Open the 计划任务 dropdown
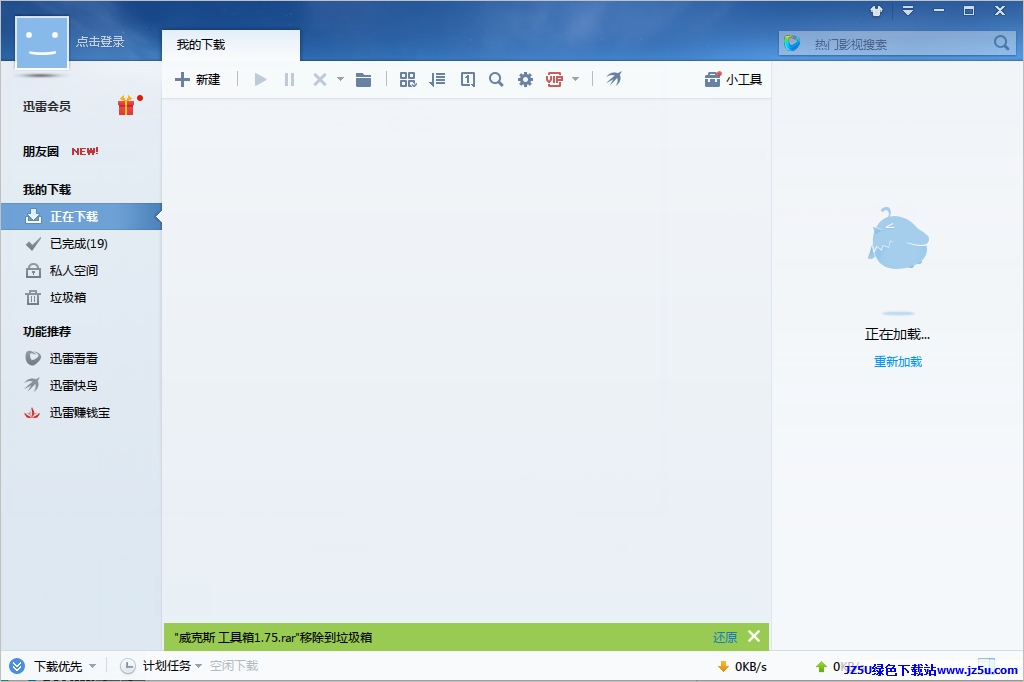The width and height of the screenshot is (1024, 682). pos(199,666)
